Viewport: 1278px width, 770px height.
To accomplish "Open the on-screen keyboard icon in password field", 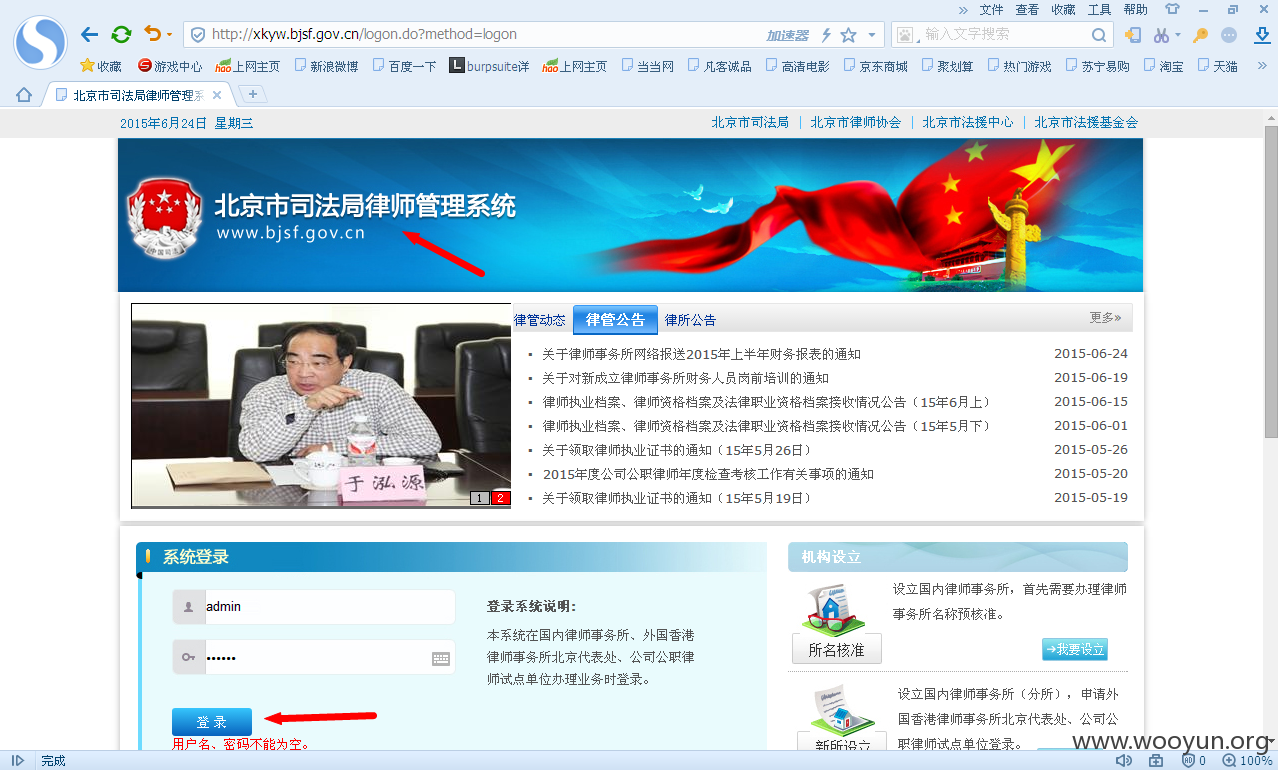I will click(441, 658).
